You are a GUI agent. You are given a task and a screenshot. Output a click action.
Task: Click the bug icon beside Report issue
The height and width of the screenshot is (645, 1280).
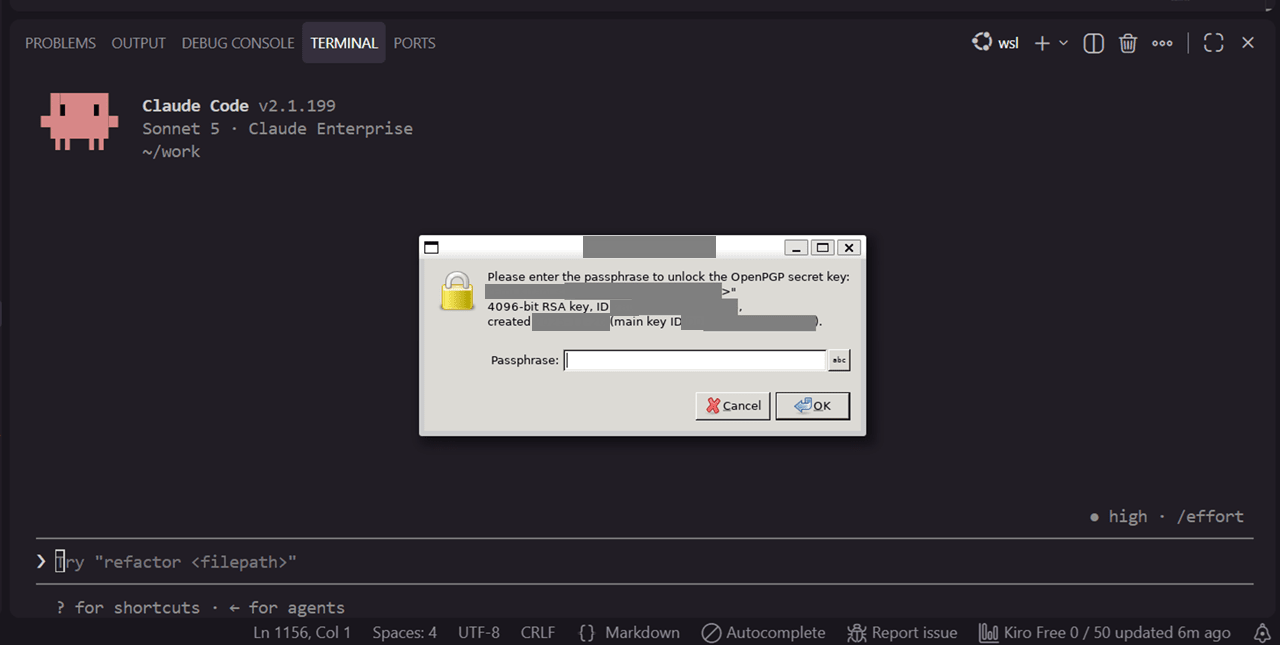click(857, 633)
